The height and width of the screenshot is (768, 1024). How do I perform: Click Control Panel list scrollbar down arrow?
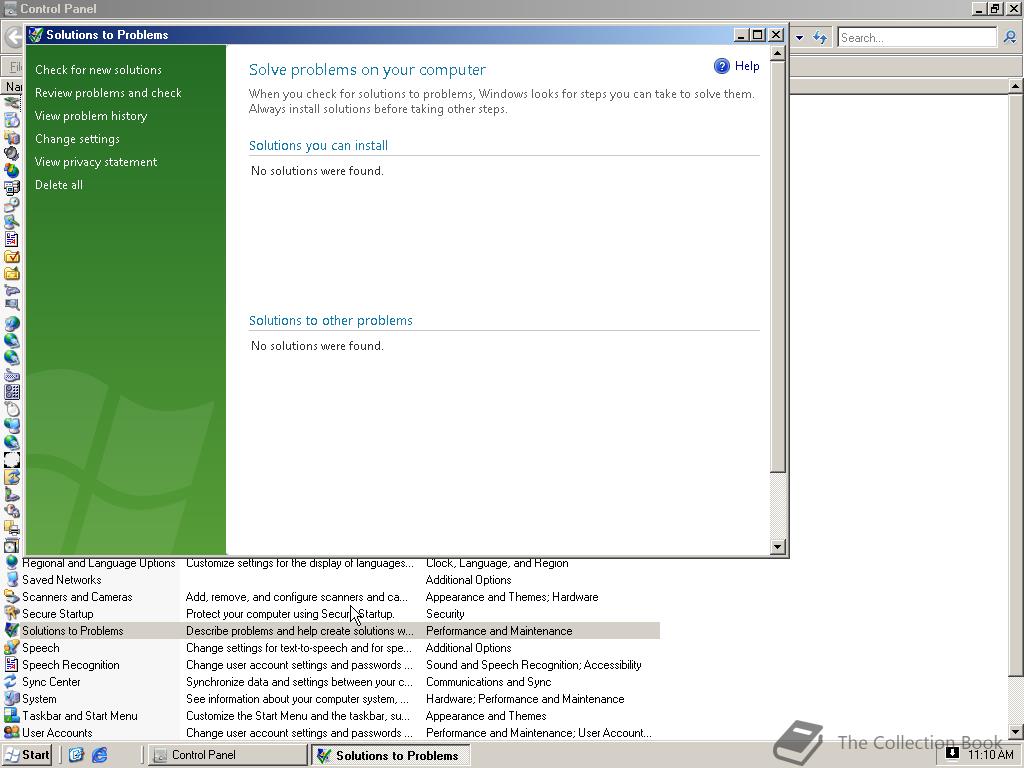click(x=1016, y=731)
